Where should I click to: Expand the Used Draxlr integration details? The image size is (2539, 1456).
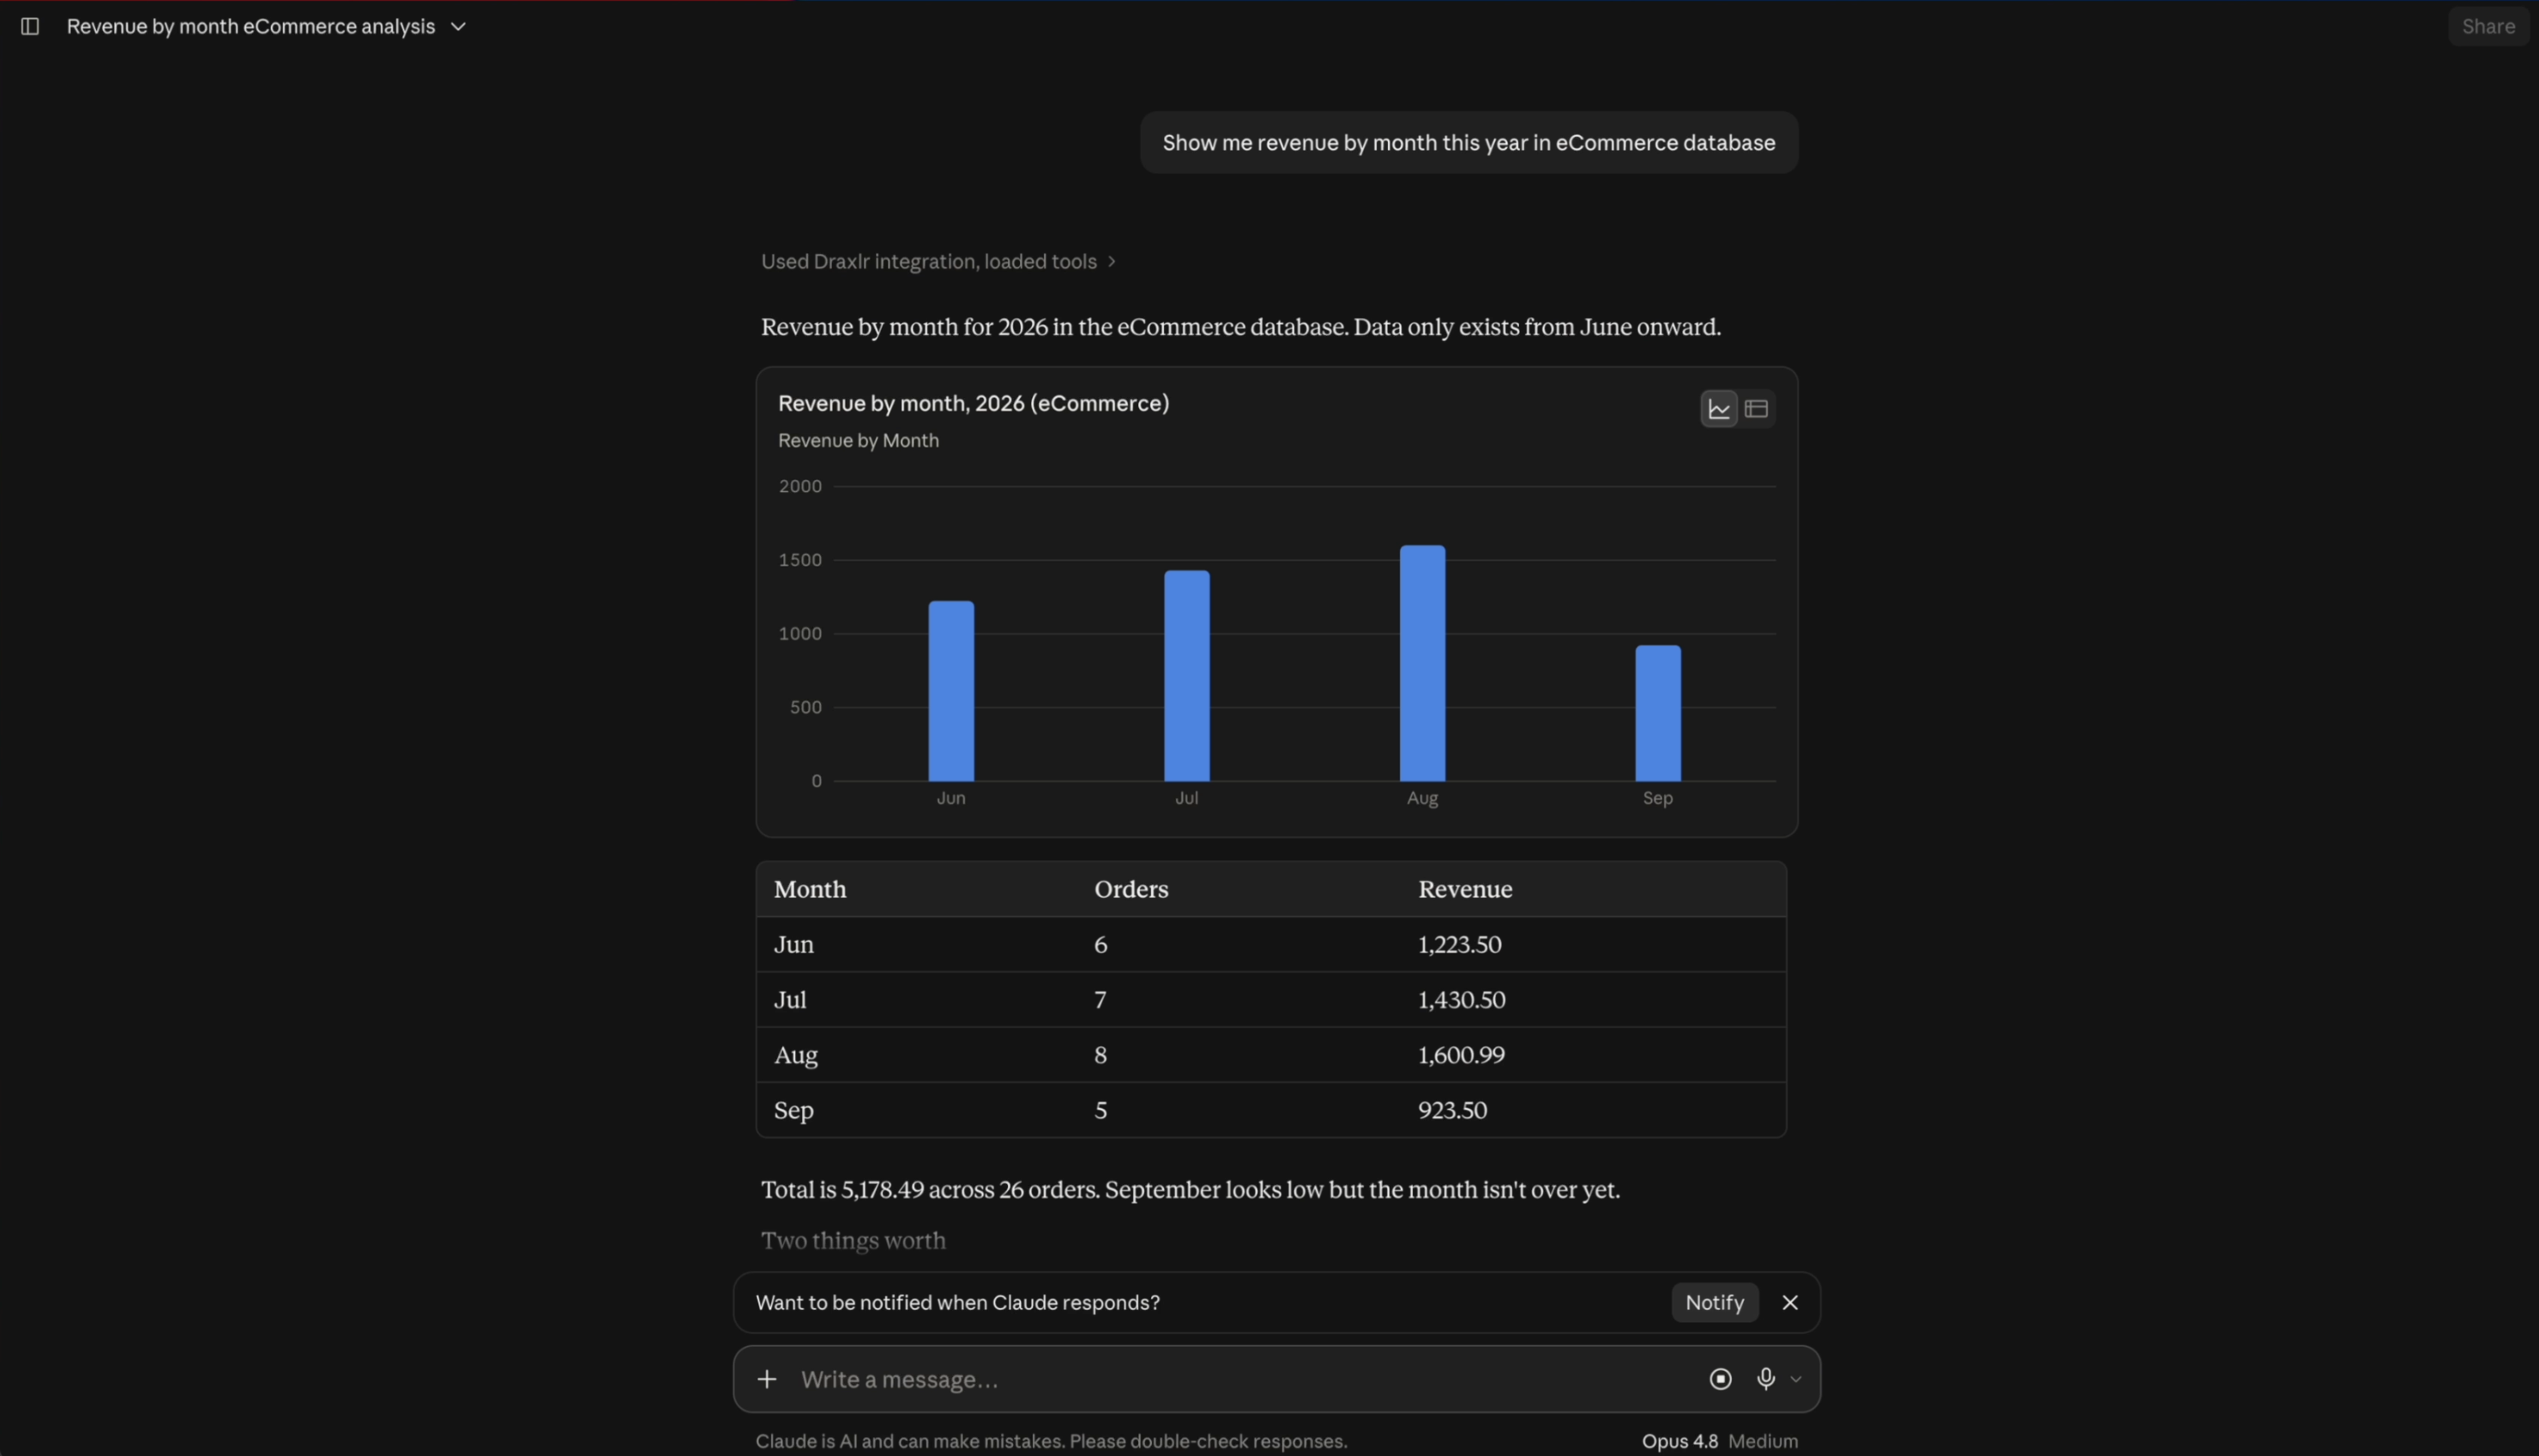938,261
